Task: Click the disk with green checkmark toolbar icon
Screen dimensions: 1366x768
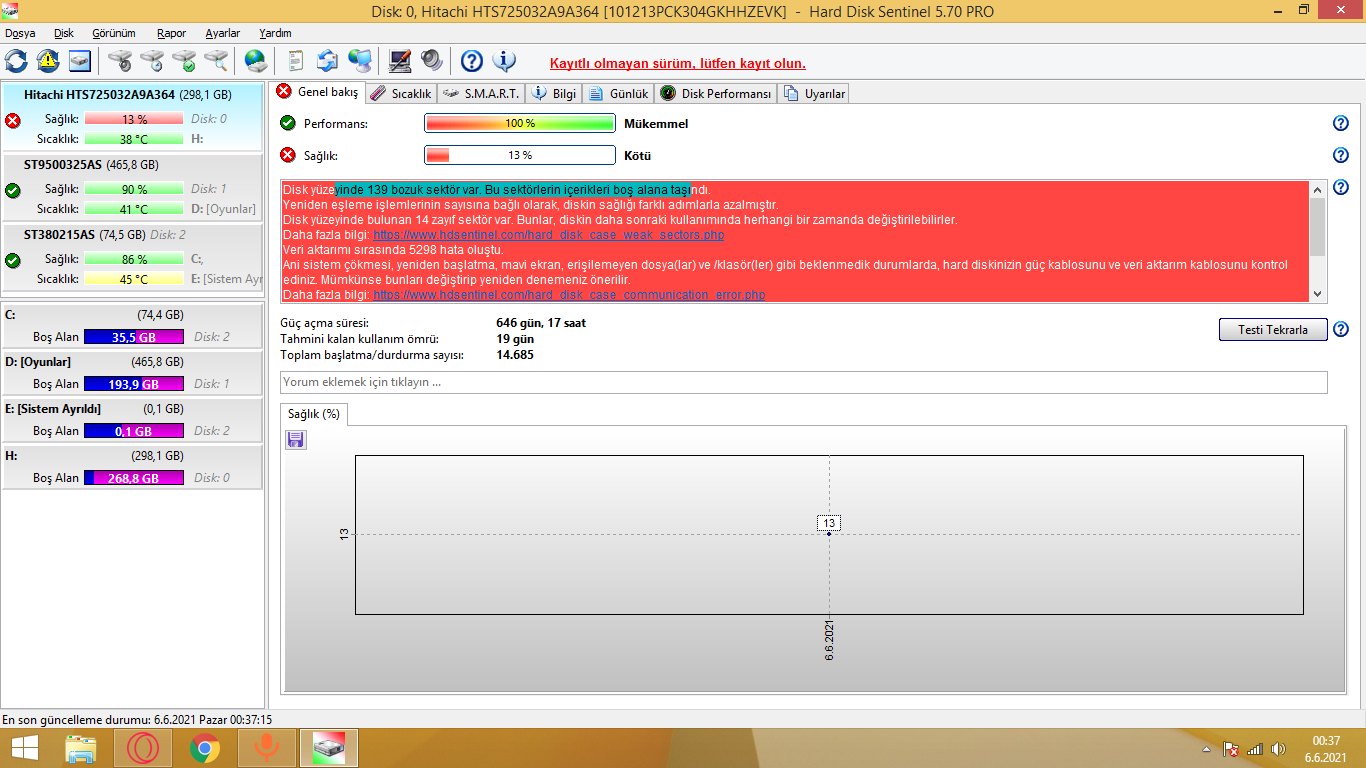Action: (184, 61)
